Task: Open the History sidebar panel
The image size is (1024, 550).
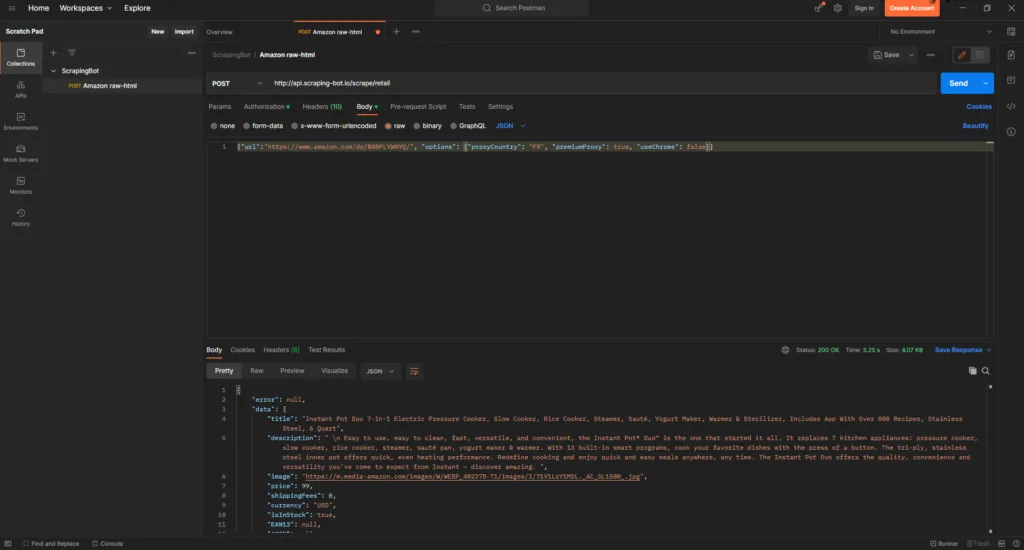Action: point(20,217)
